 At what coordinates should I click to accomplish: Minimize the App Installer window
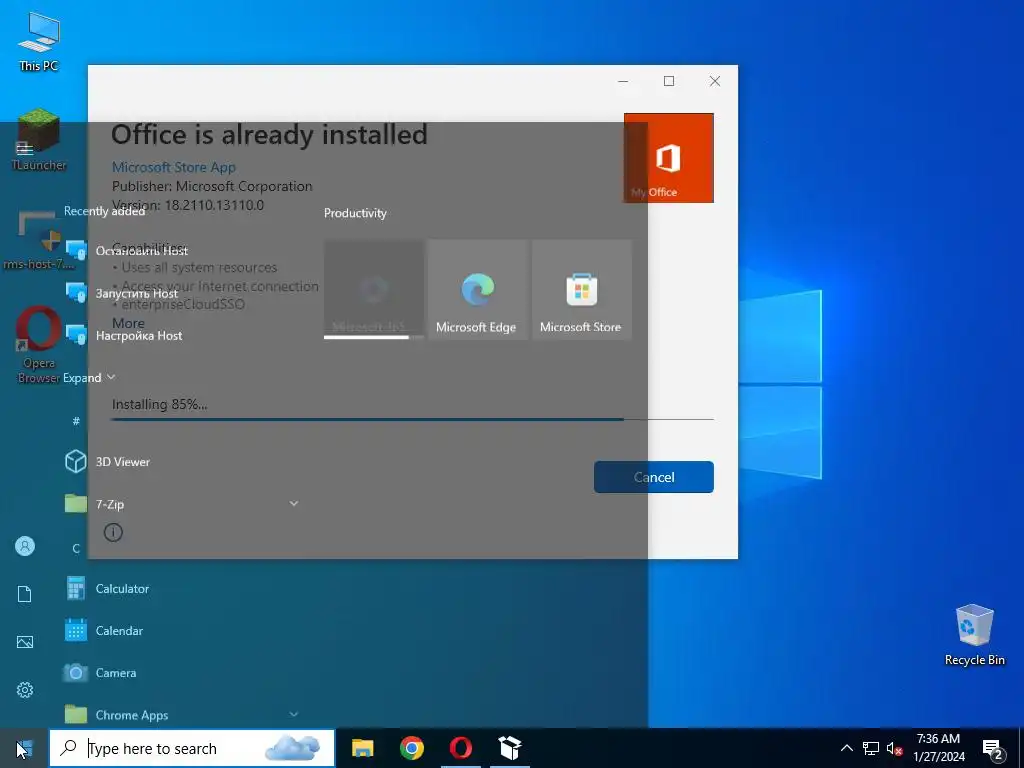(x=623, y=81)
